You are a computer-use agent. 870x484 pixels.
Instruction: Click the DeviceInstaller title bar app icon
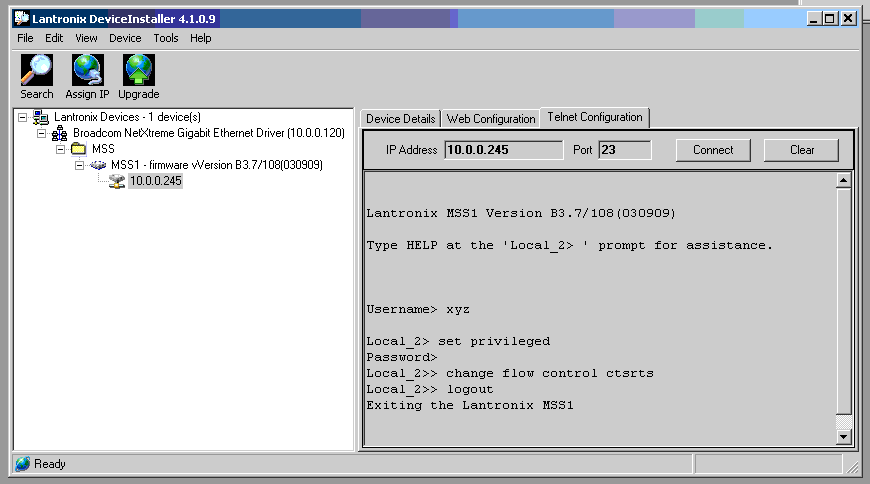point(22,18)
